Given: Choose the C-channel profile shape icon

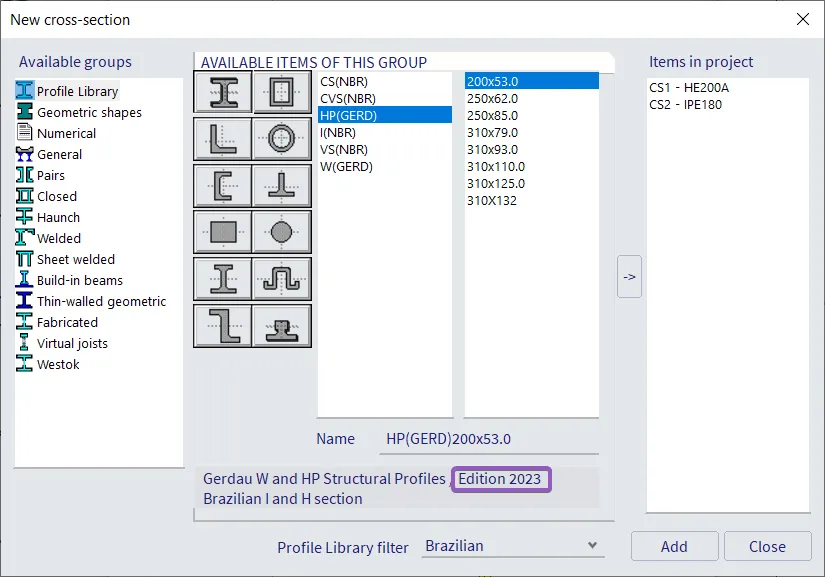Looking at the screenshot, I should point(222,186).
